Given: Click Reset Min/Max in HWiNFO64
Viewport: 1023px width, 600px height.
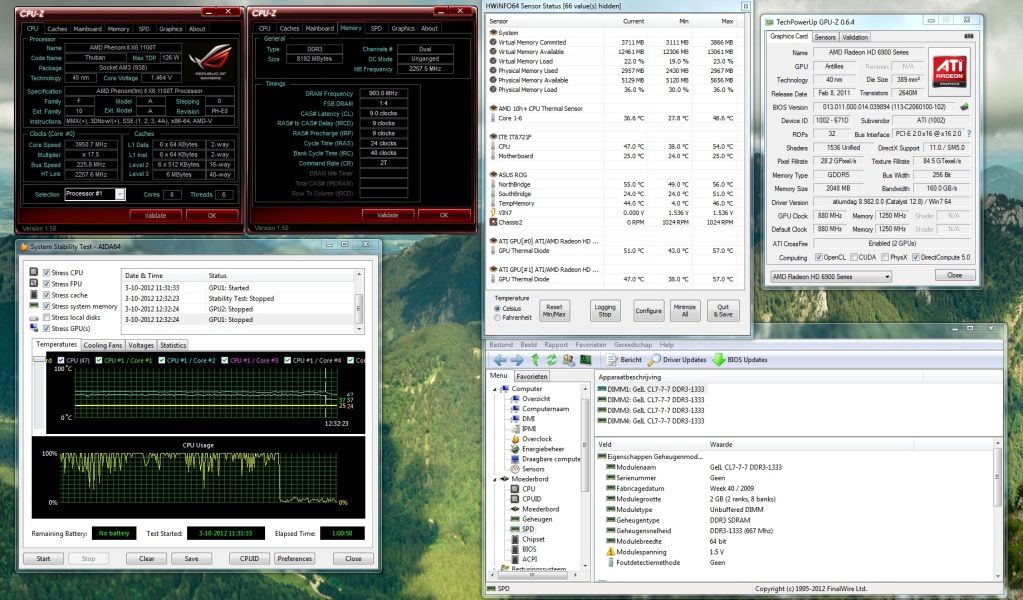Looking at the screenshot, I should (x=555, y=310).
